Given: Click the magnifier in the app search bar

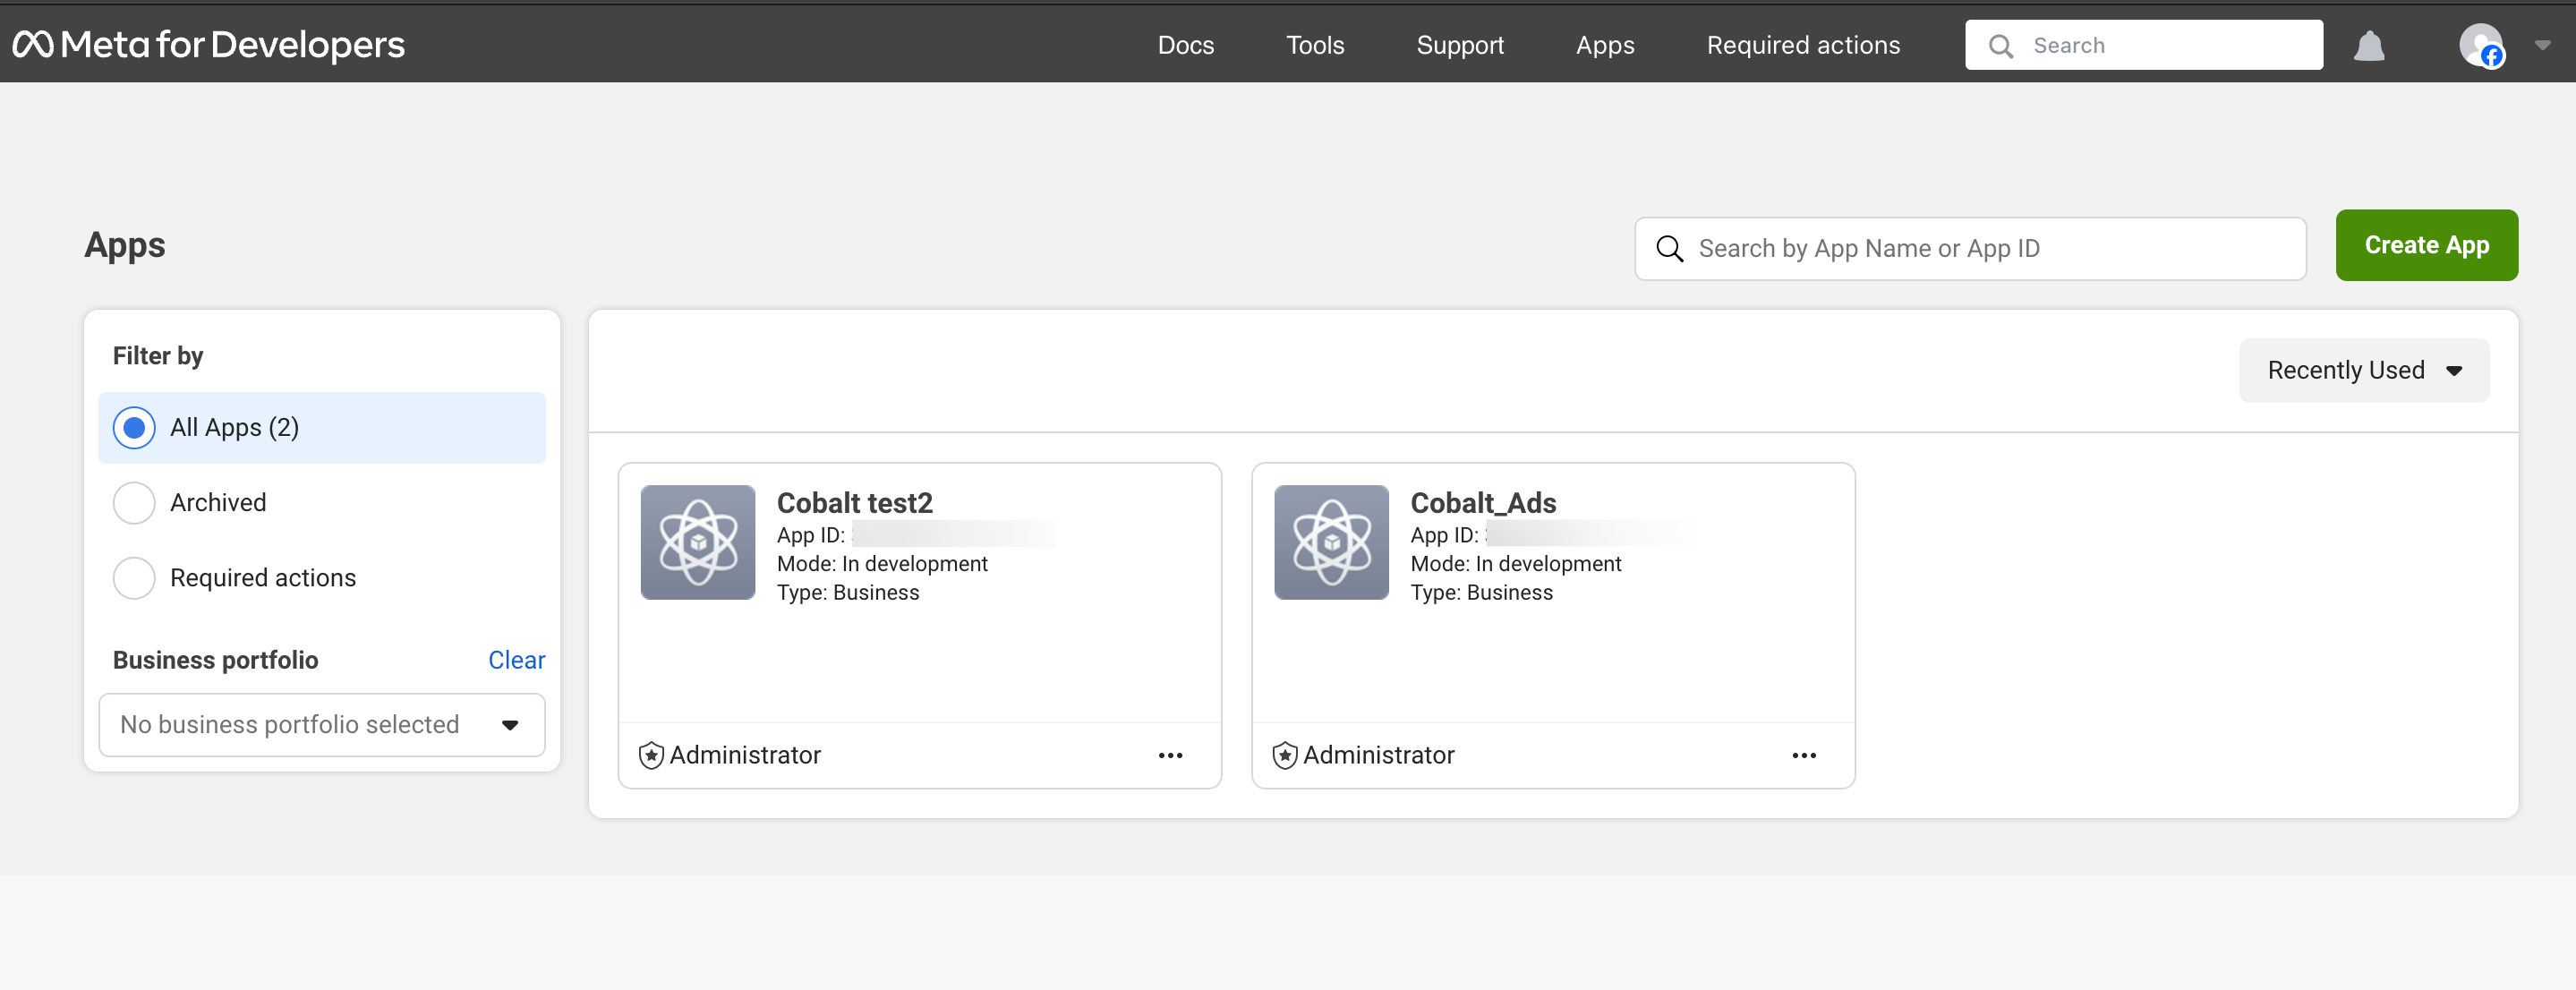Looking at the screenshot, I should 1670,248.
